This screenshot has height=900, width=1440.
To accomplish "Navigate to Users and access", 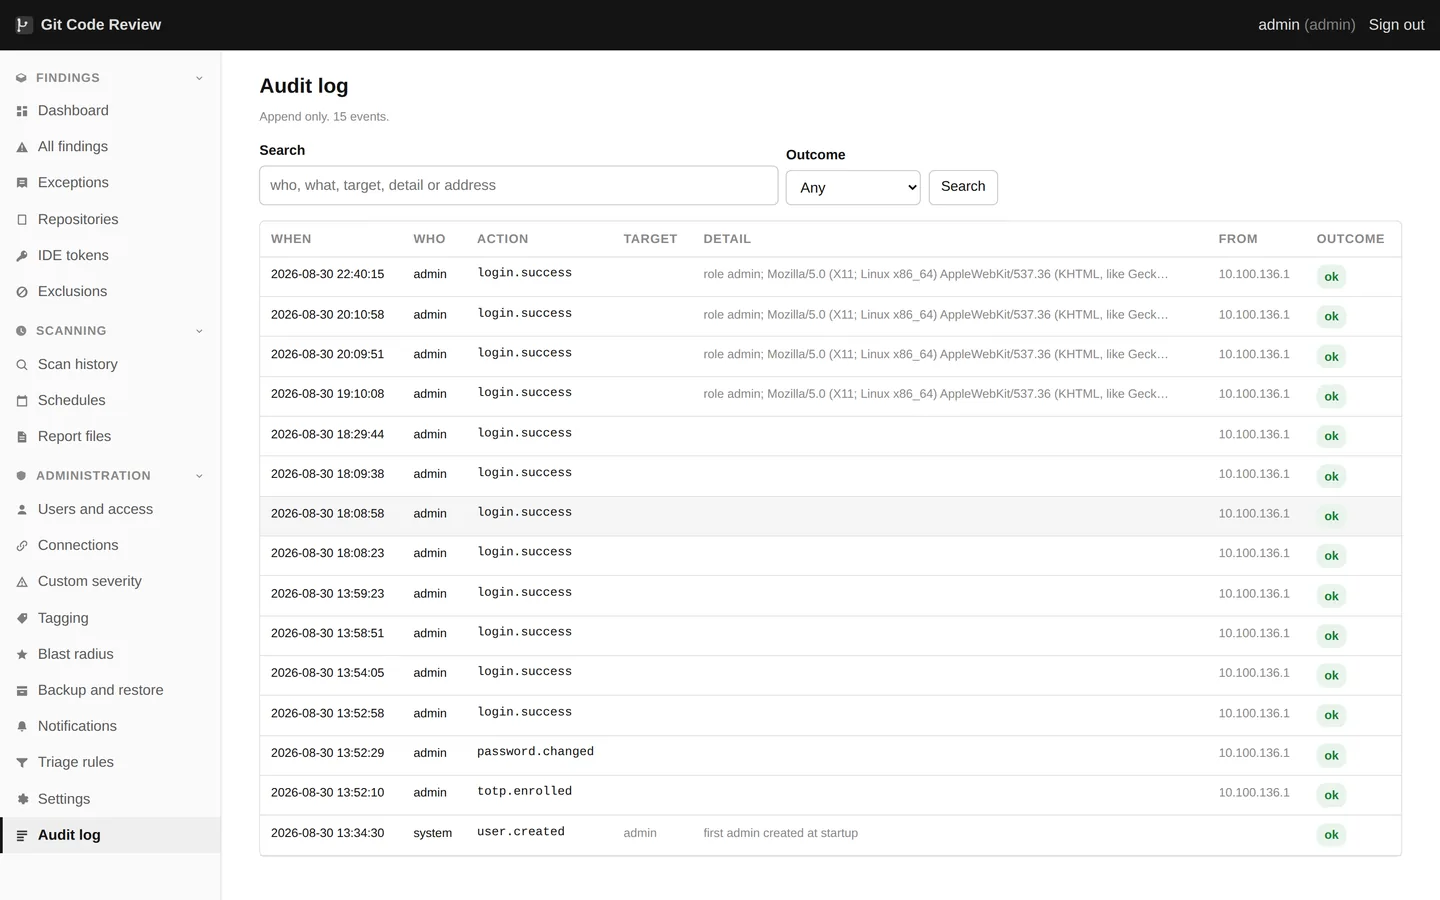I will 110,510.
